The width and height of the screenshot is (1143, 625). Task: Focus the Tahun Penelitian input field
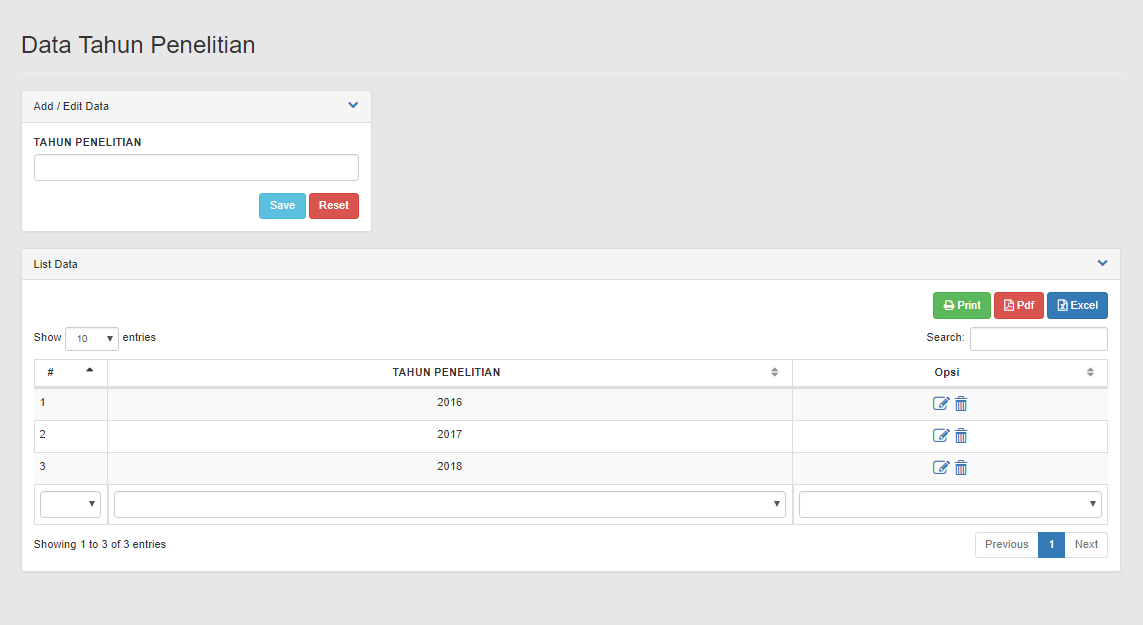pos(196,168)
